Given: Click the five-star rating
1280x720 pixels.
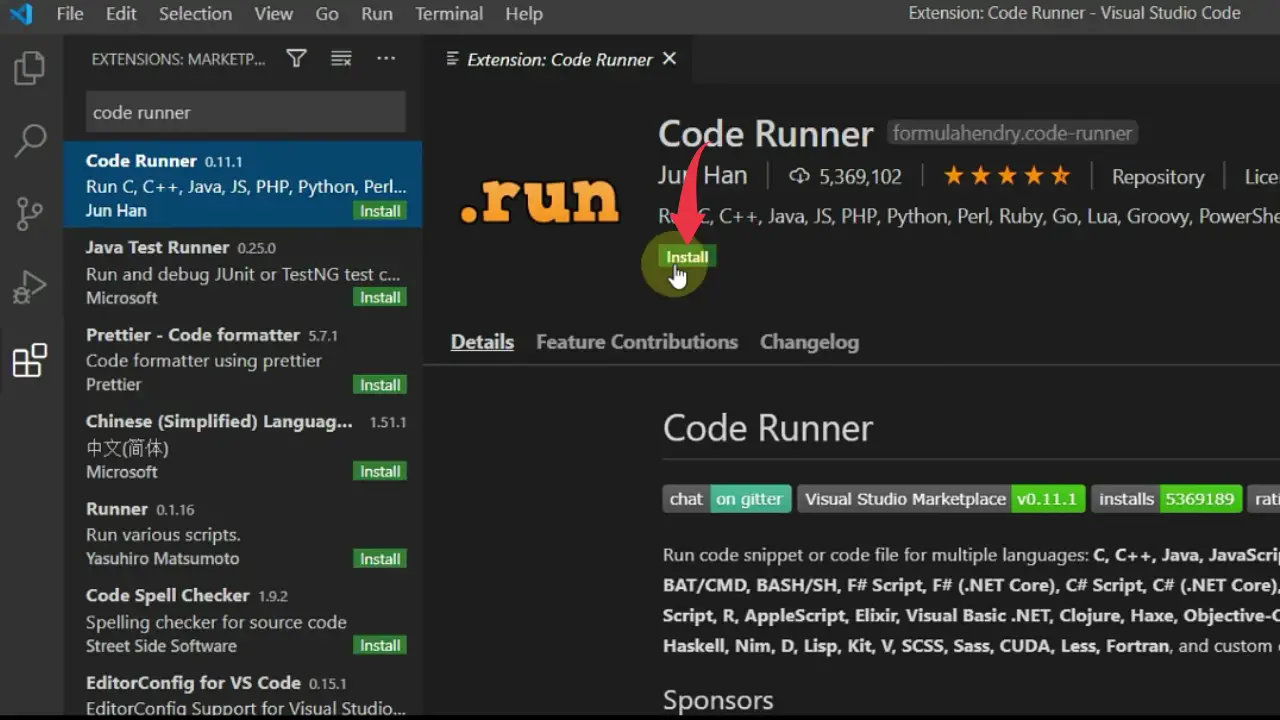Looking at the screenshot, I should click(1007, 176).
